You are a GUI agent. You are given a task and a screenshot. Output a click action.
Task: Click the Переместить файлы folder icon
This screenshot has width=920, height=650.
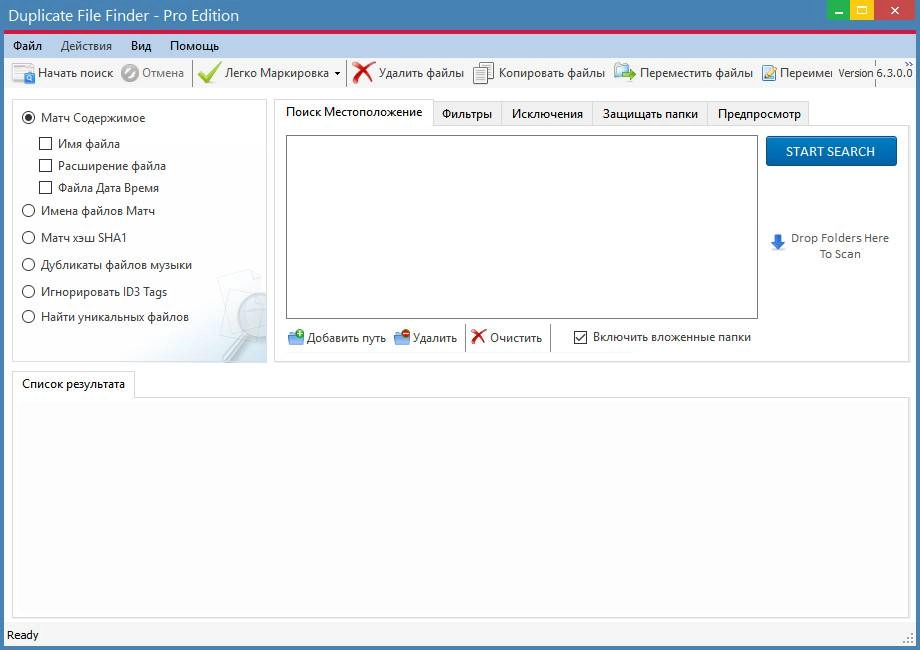(625, 72)
